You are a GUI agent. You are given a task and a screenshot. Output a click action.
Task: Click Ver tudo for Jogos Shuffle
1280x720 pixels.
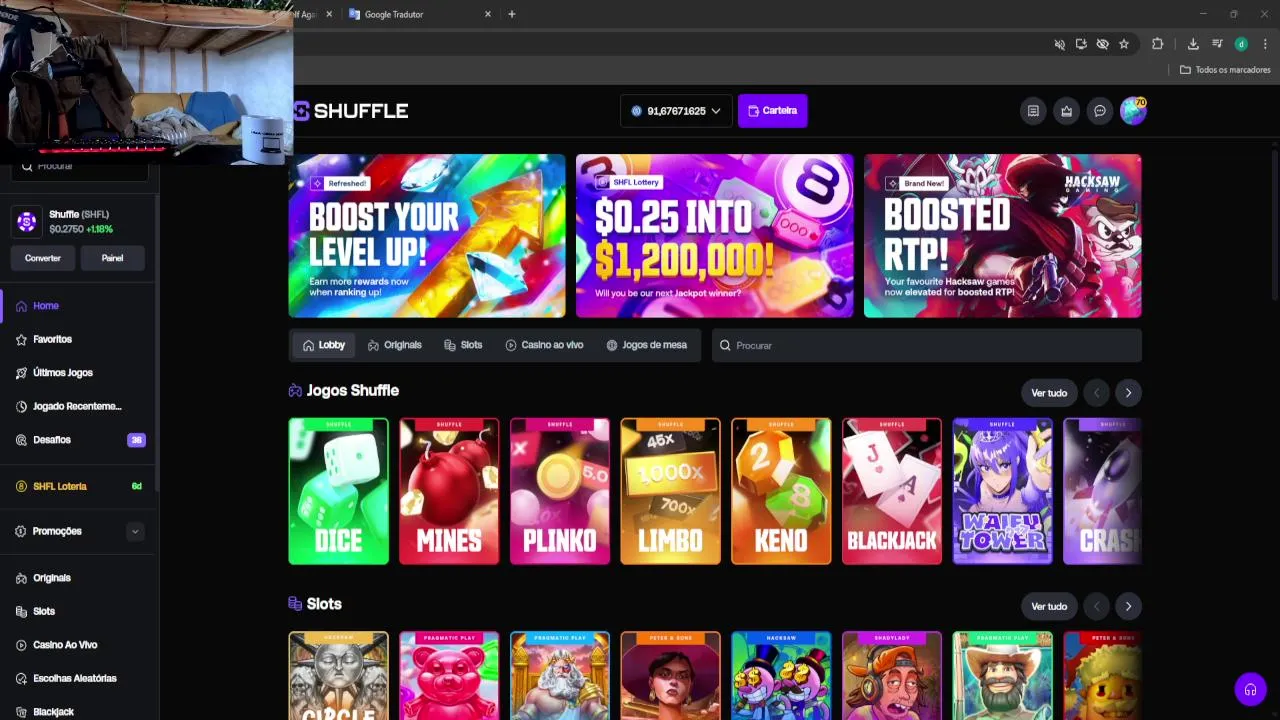1049,393
